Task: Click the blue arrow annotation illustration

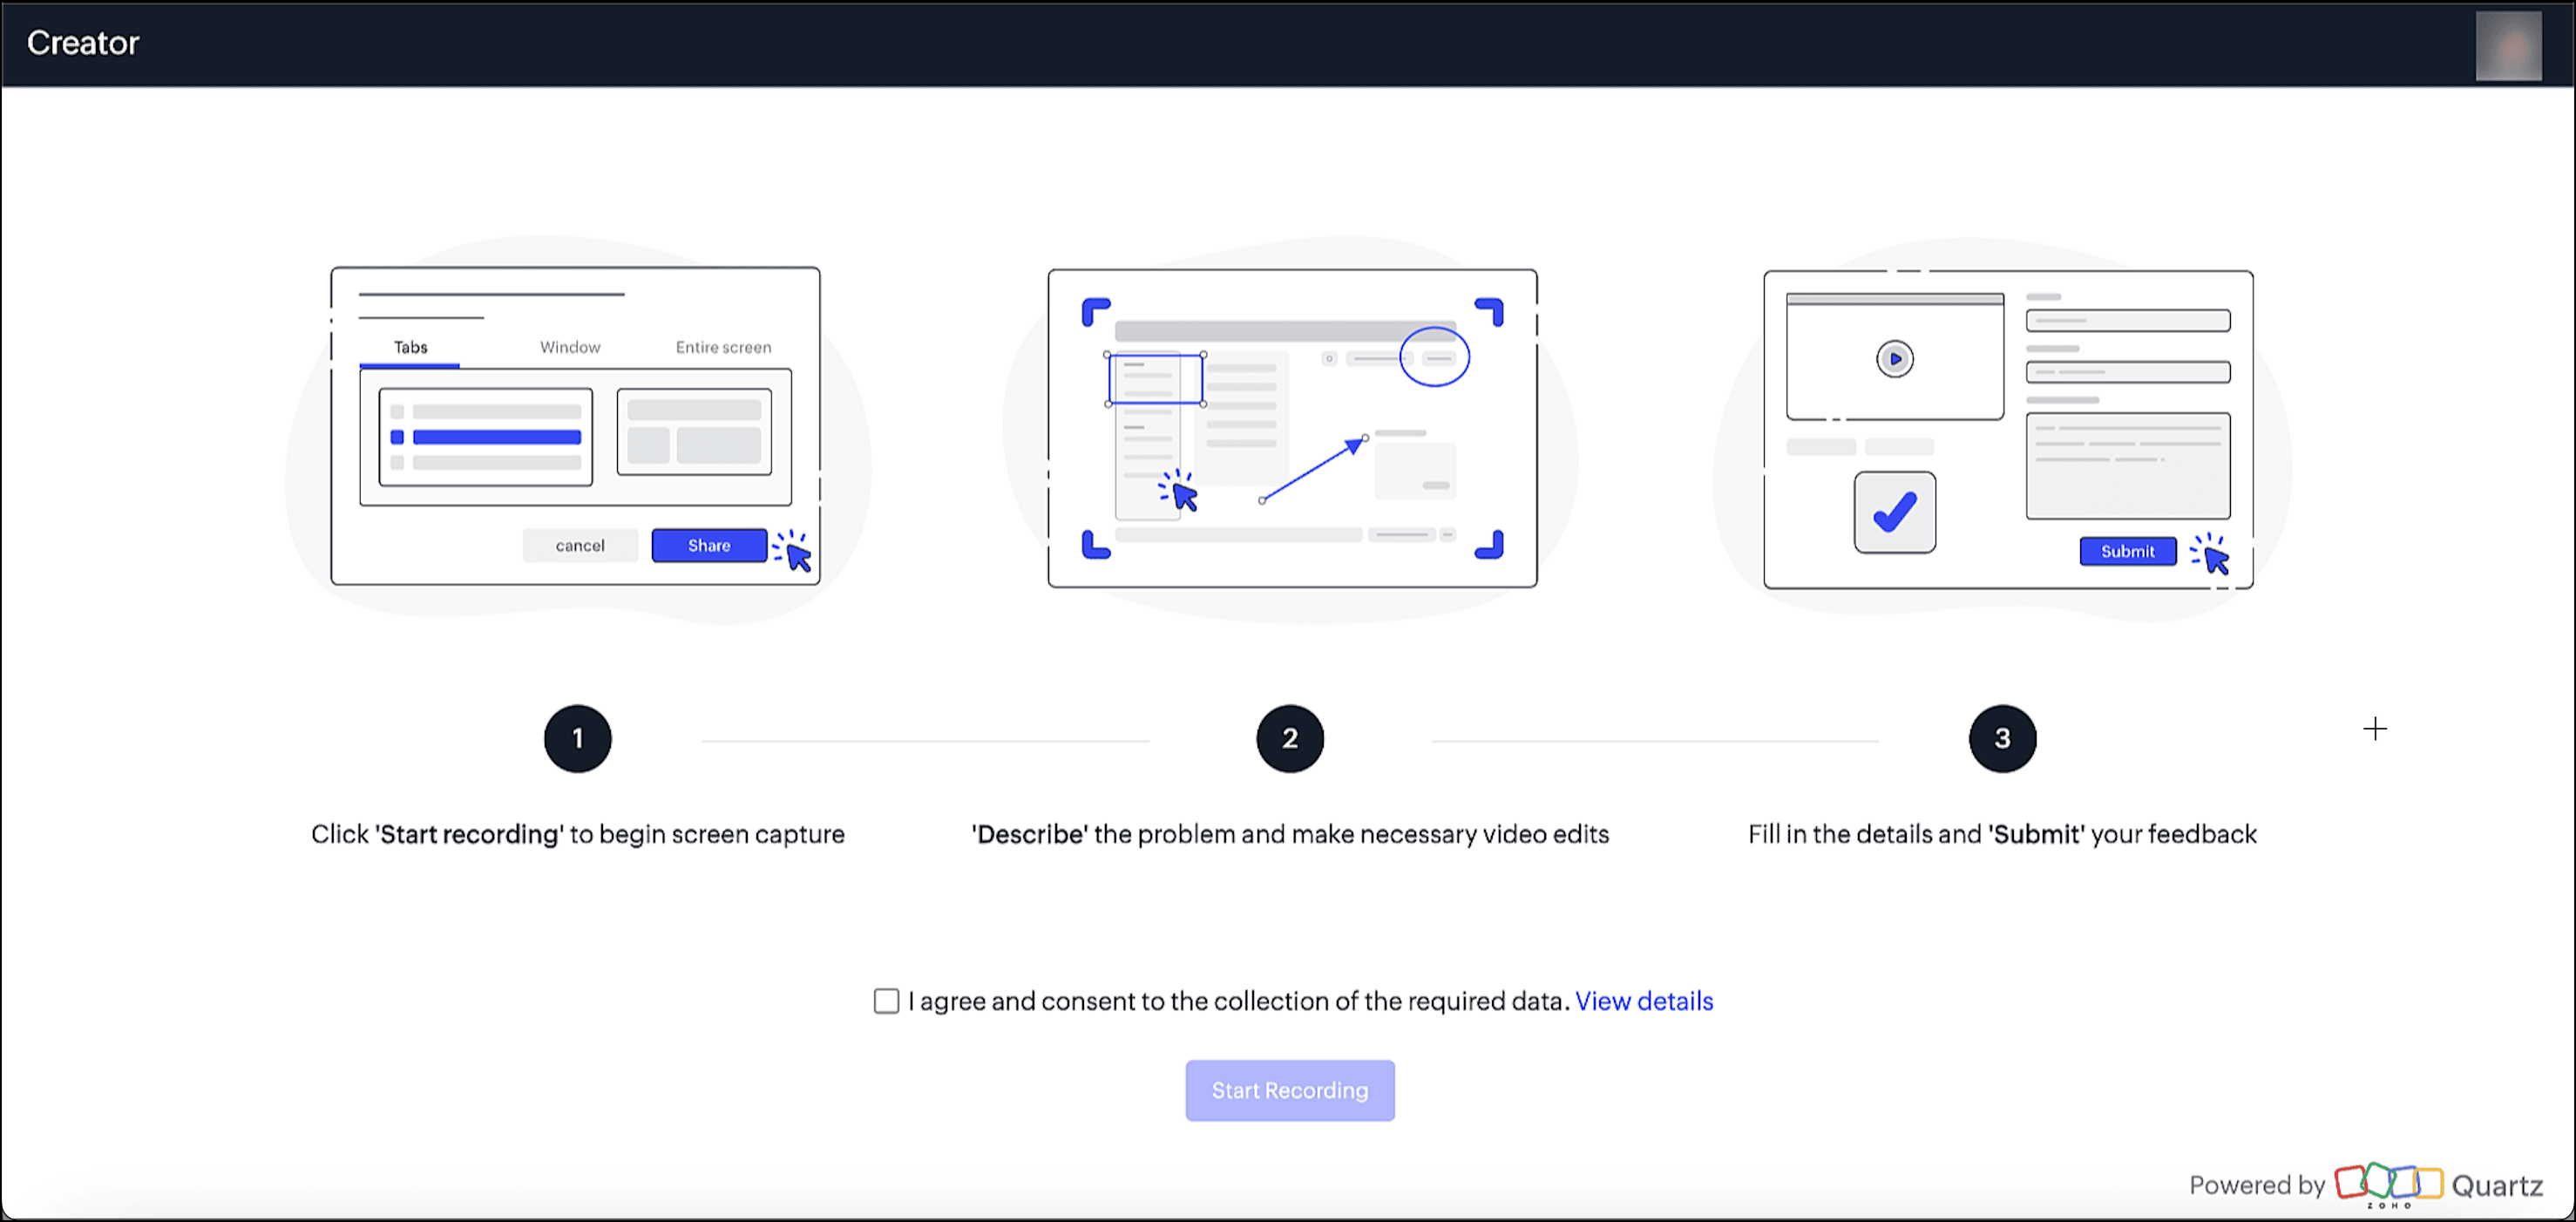Action: coord(1313,469)
